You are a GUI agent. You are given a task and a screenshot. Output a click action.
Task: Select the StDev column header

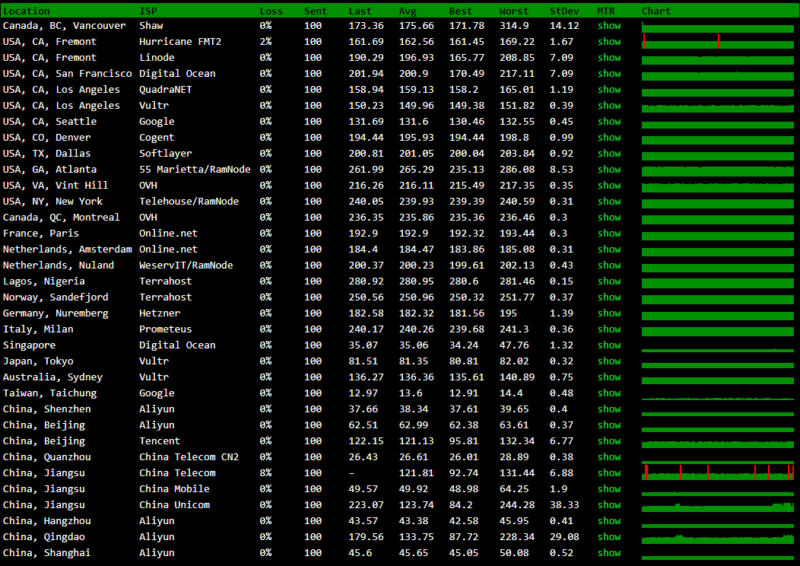(x=564, y=10)
